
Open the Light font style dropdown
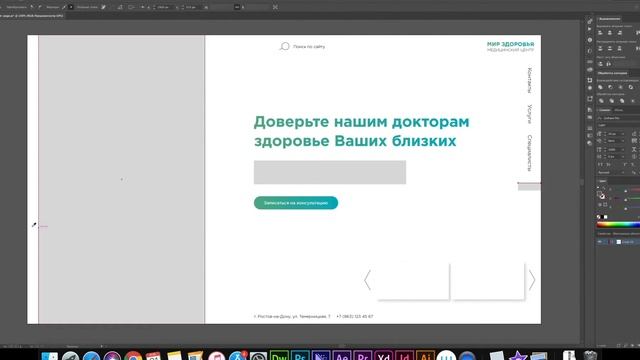click(618, 125)
